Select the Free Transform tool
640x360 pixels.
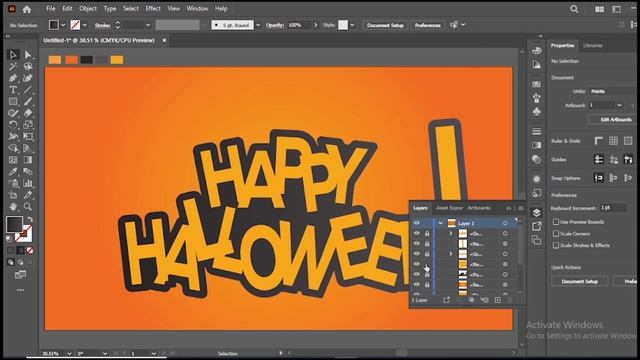pos(28,137)
